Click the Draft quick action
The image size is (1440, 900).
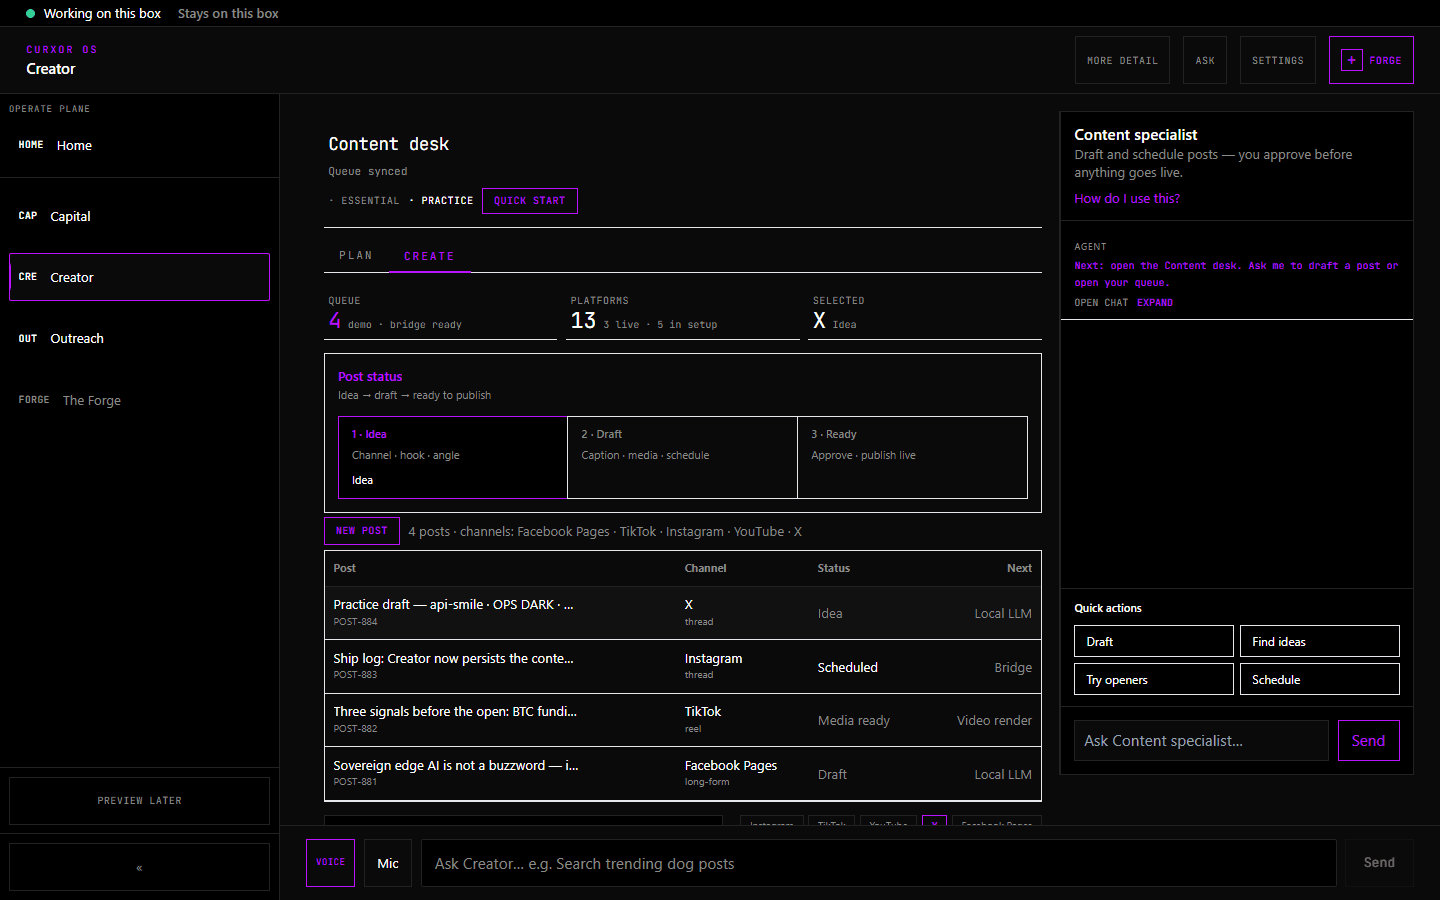point(1154,641)
